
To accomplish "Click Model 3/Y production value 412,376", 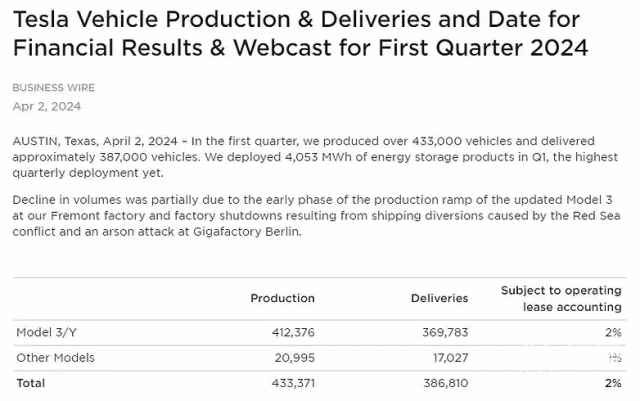I will [x=290, y=332].
